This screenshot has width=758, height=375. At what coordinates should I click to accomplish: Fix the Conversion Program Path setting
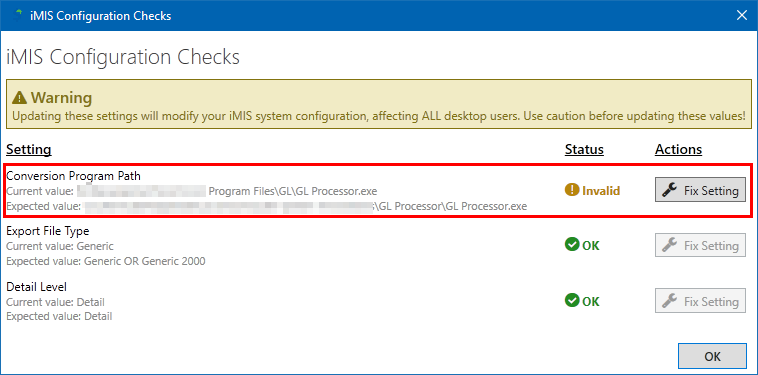coord(700,190)
